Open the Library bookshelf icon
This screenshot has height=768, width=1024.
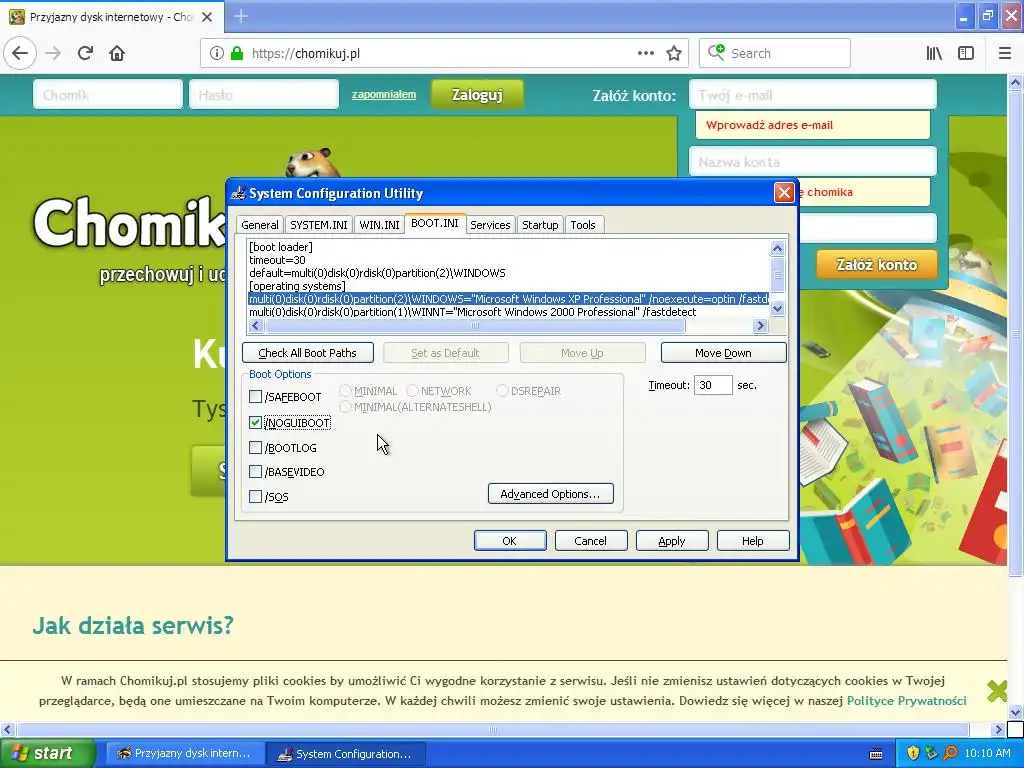[934, 54]
